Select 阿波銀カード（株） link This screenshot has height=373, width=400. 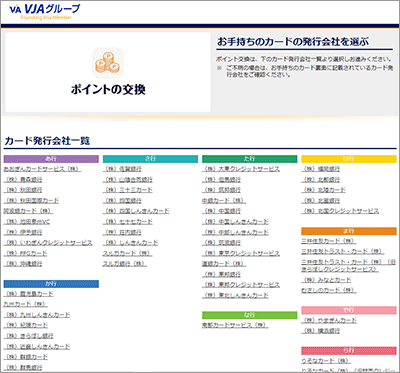tap(28, 211)
